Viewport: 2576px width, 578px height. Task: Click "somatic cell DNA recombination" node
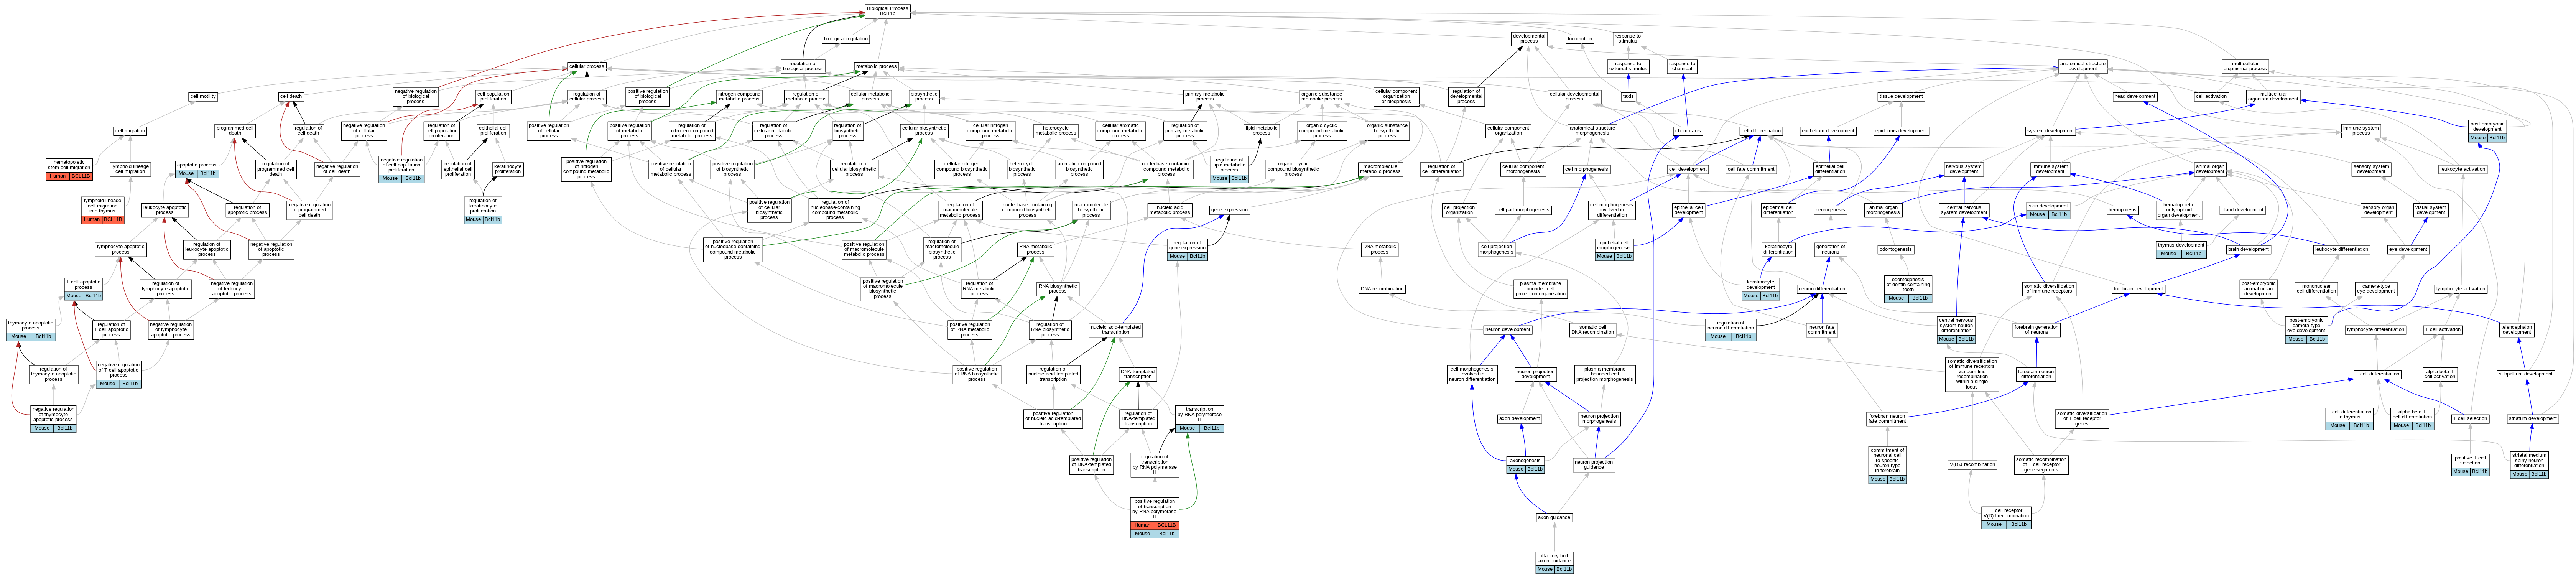click(x=1593, y=329)
